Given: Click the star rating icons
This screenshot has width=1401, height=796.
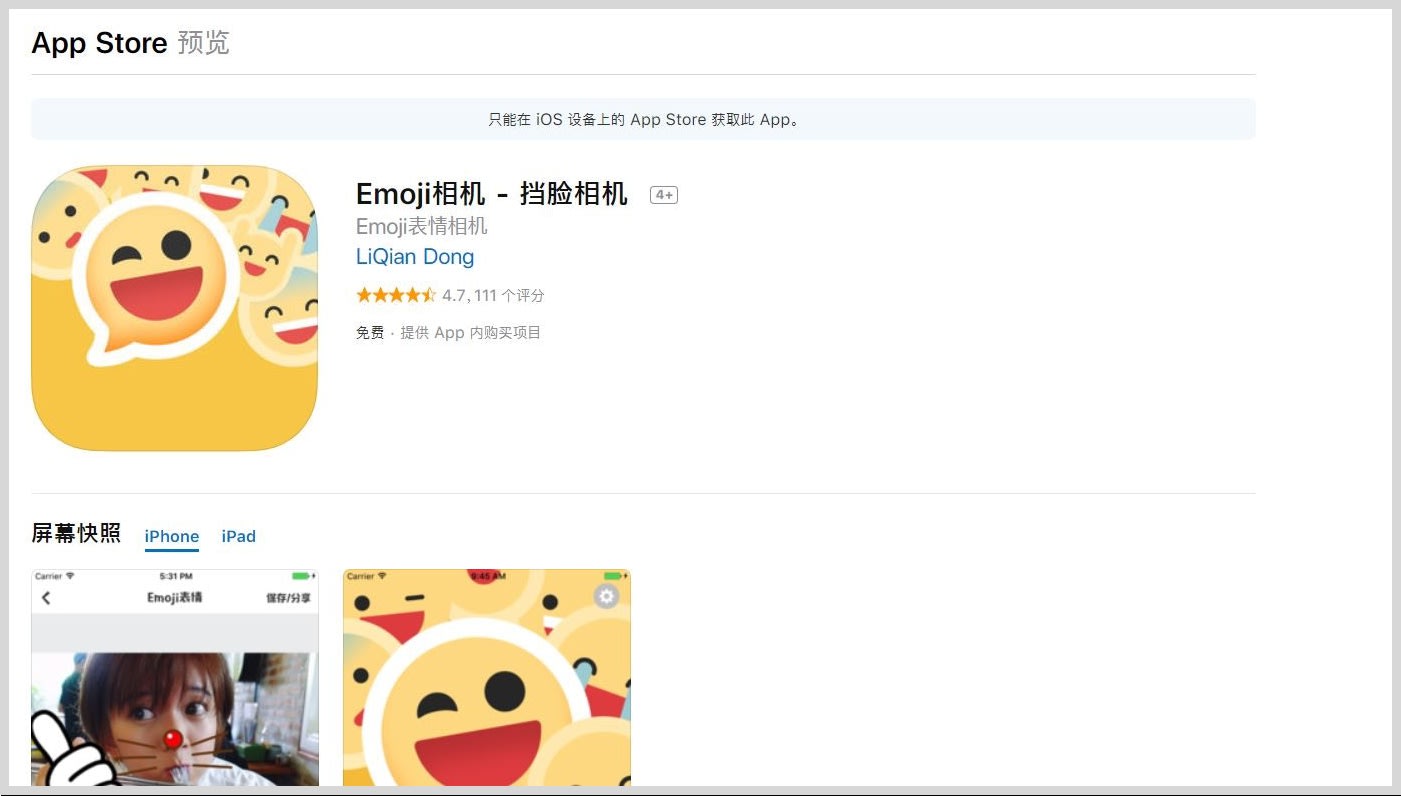Looking at the screenshot, I should (x=396, y=295).
